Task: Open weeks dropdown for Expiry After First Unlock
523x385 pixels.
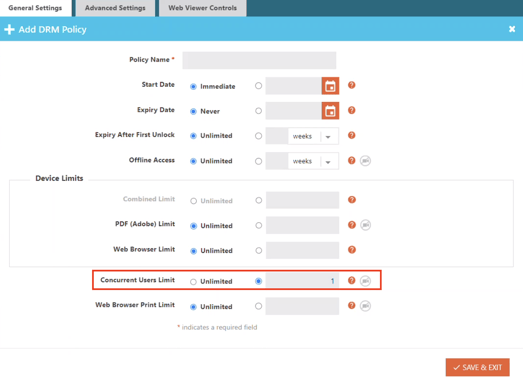Action: [313, 136]
